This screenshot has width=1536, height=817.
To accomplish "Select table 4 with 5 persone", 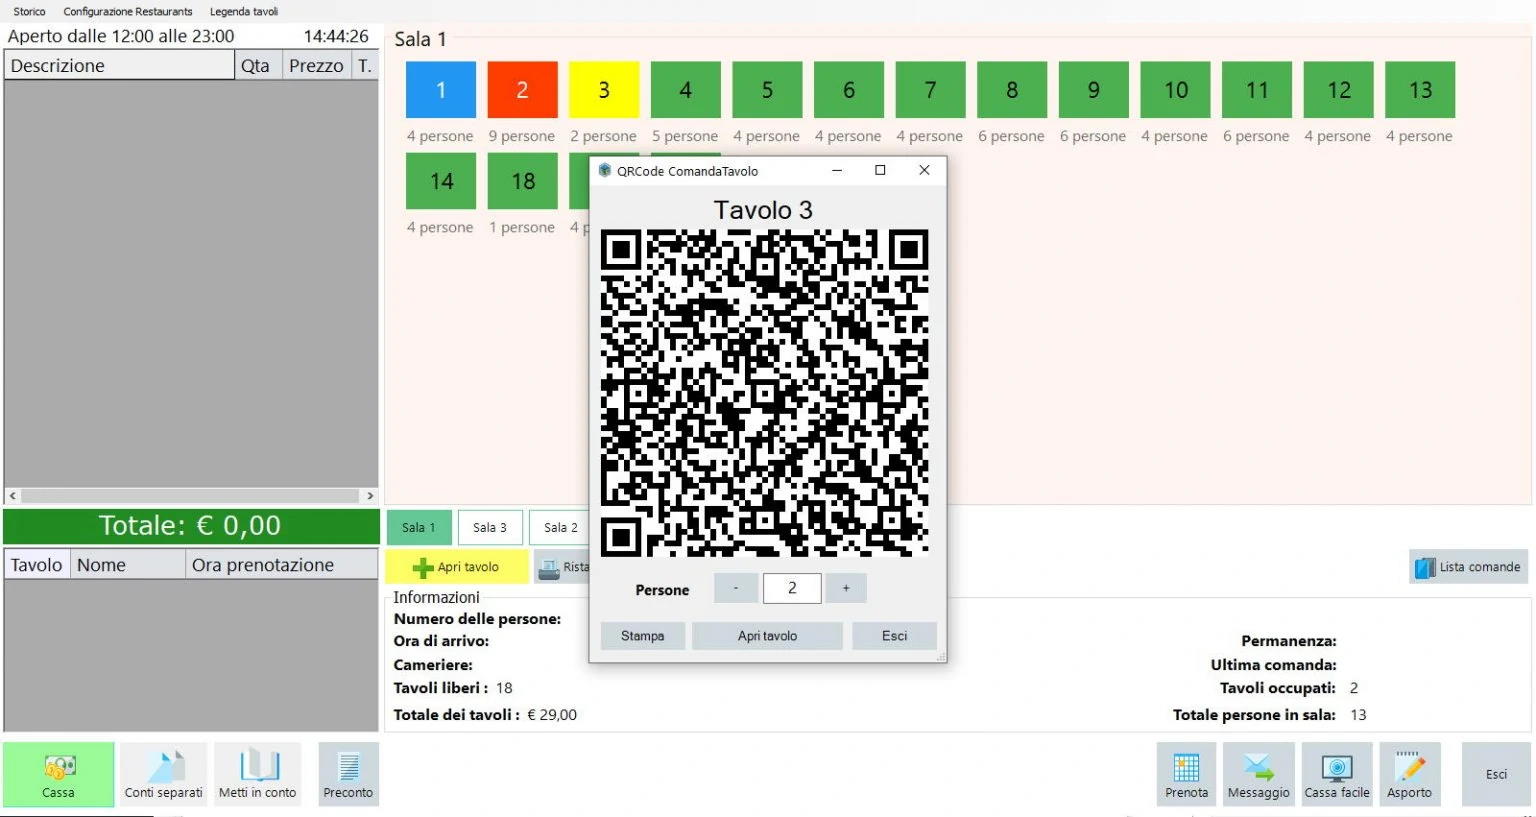I will (685, 90).
